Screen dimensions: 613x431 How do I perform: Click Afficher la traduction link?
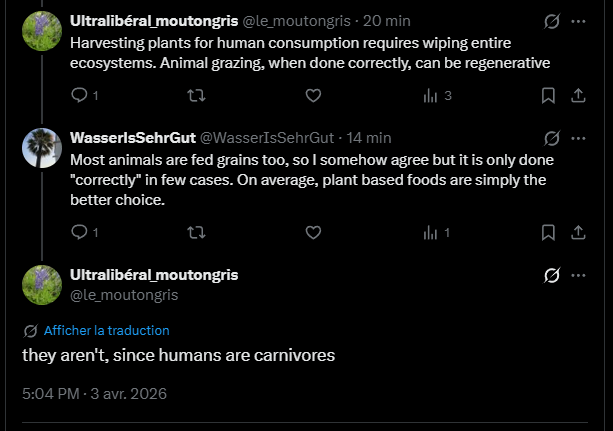(x=106, y=330)
